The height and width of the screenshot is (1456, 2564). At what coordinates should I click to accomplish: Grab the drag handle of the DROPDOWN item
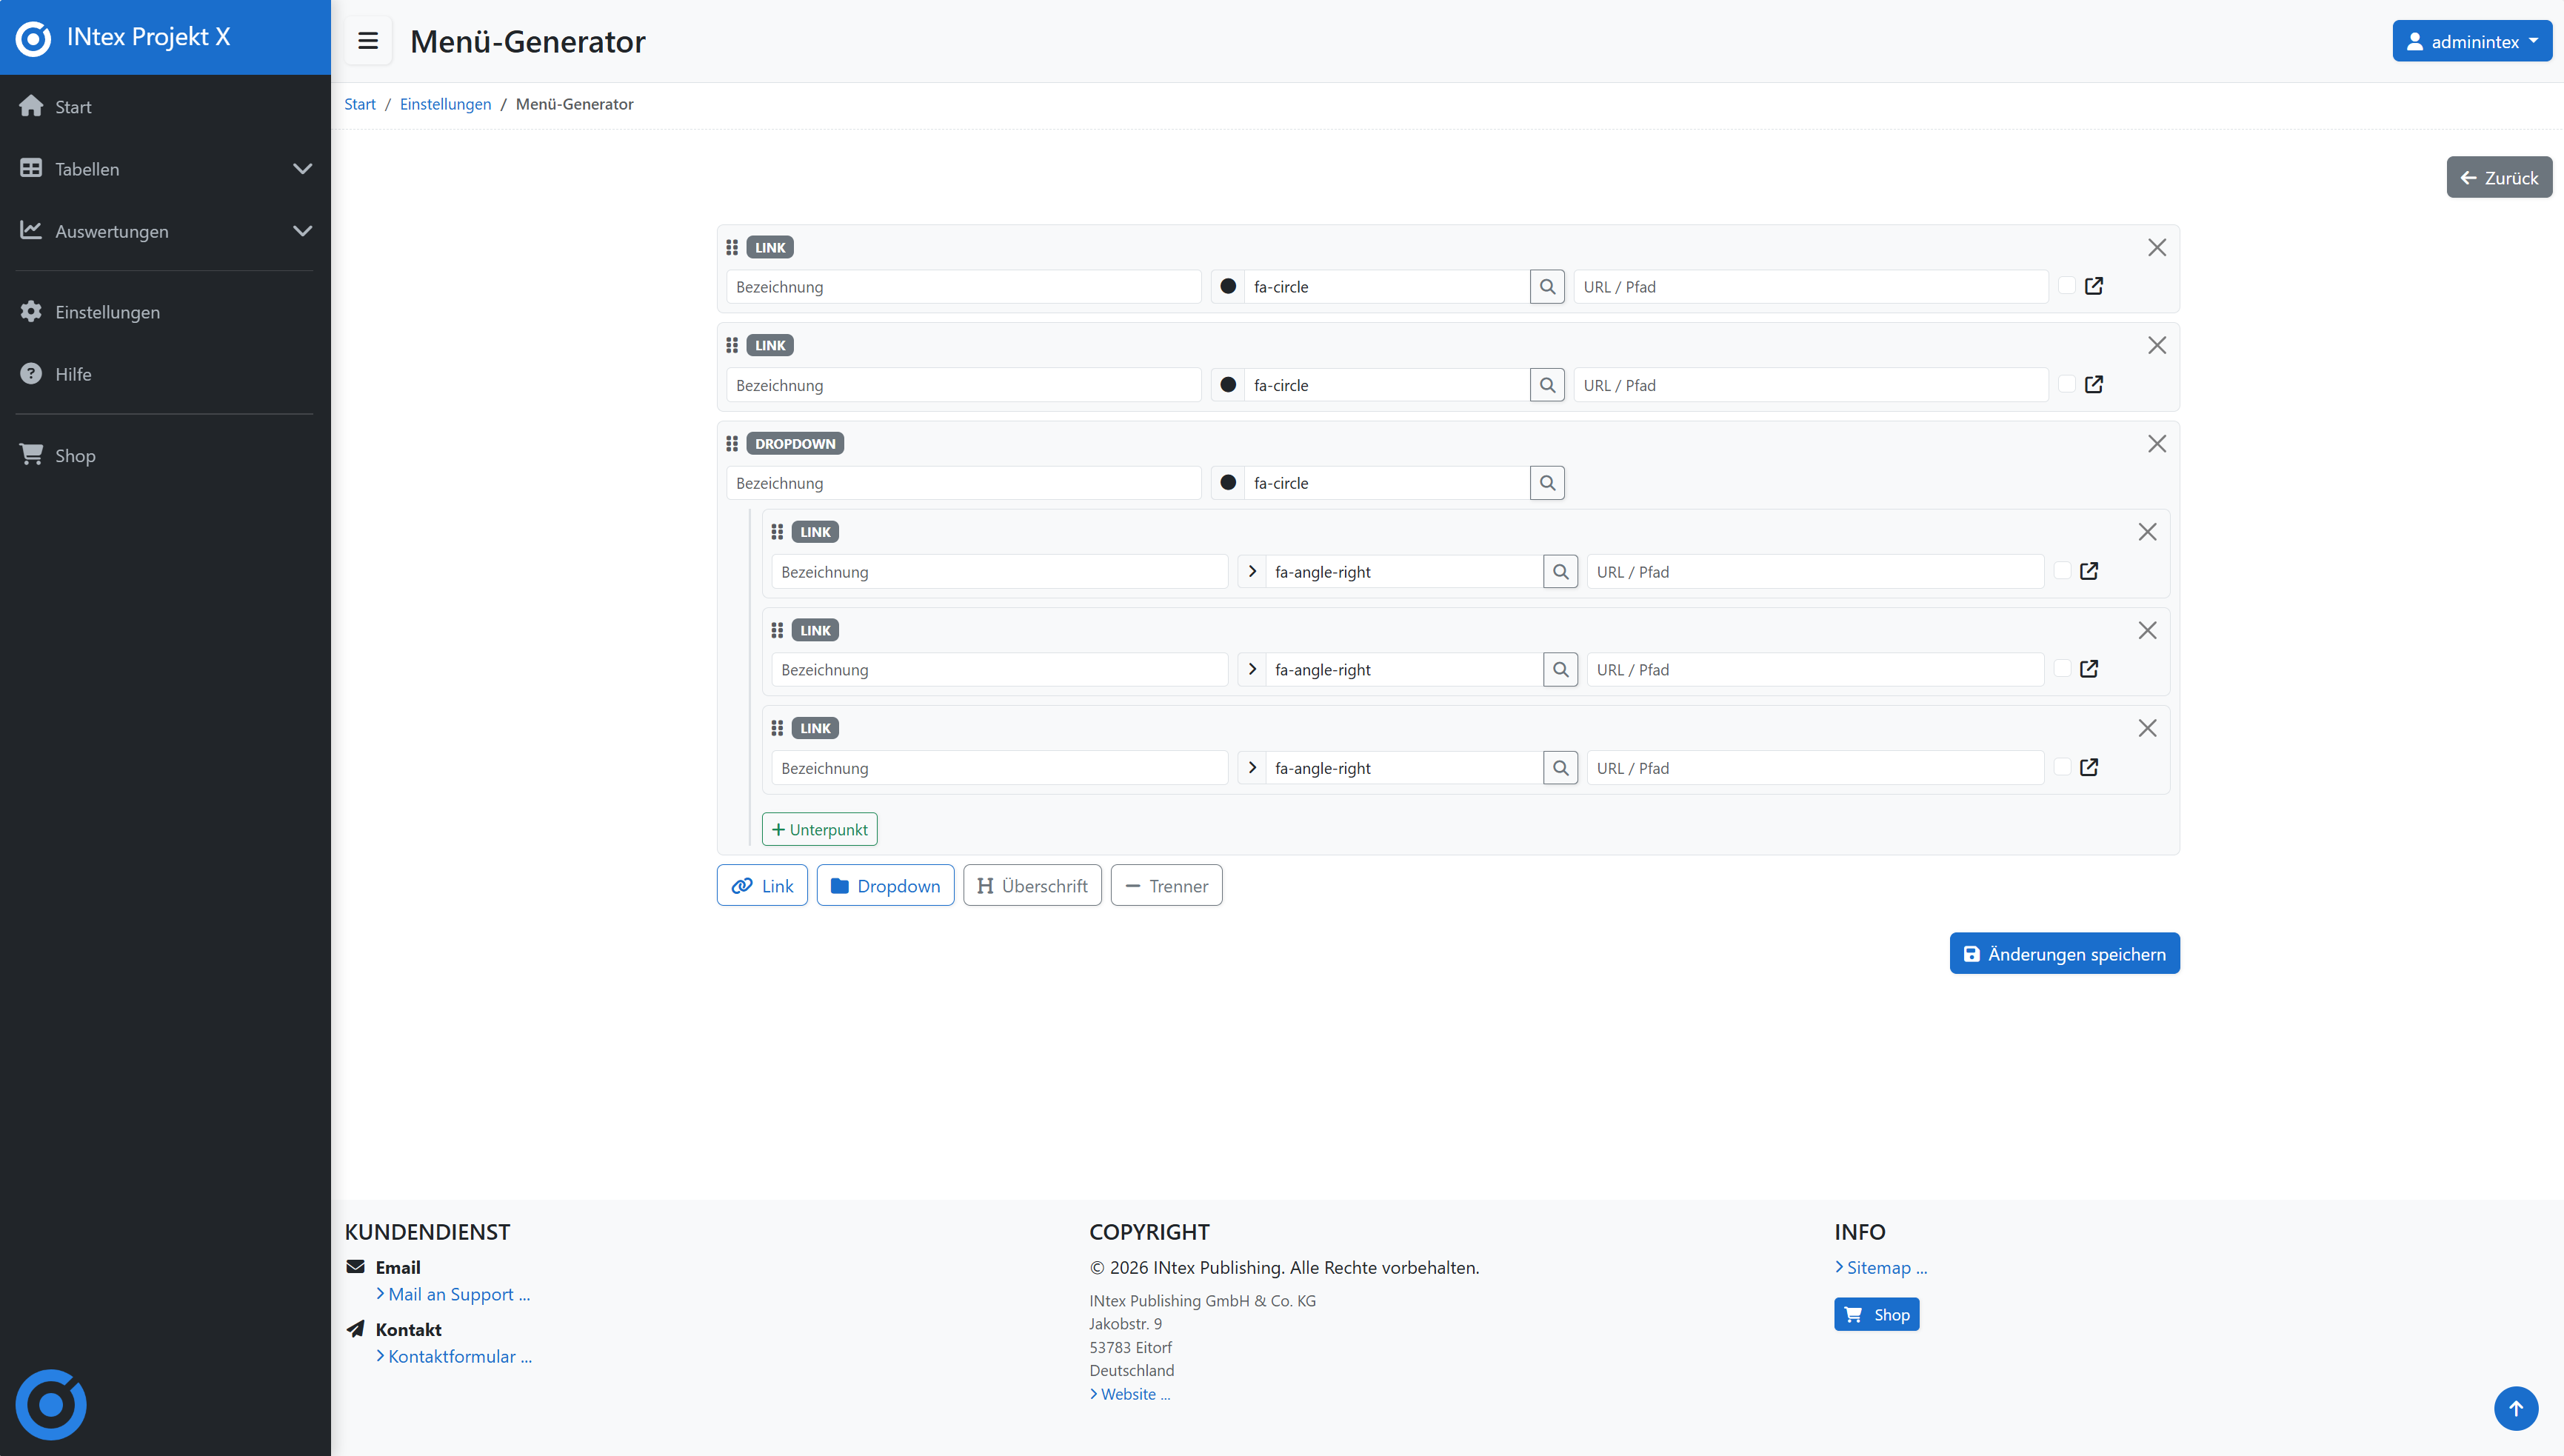pos(732,444)
